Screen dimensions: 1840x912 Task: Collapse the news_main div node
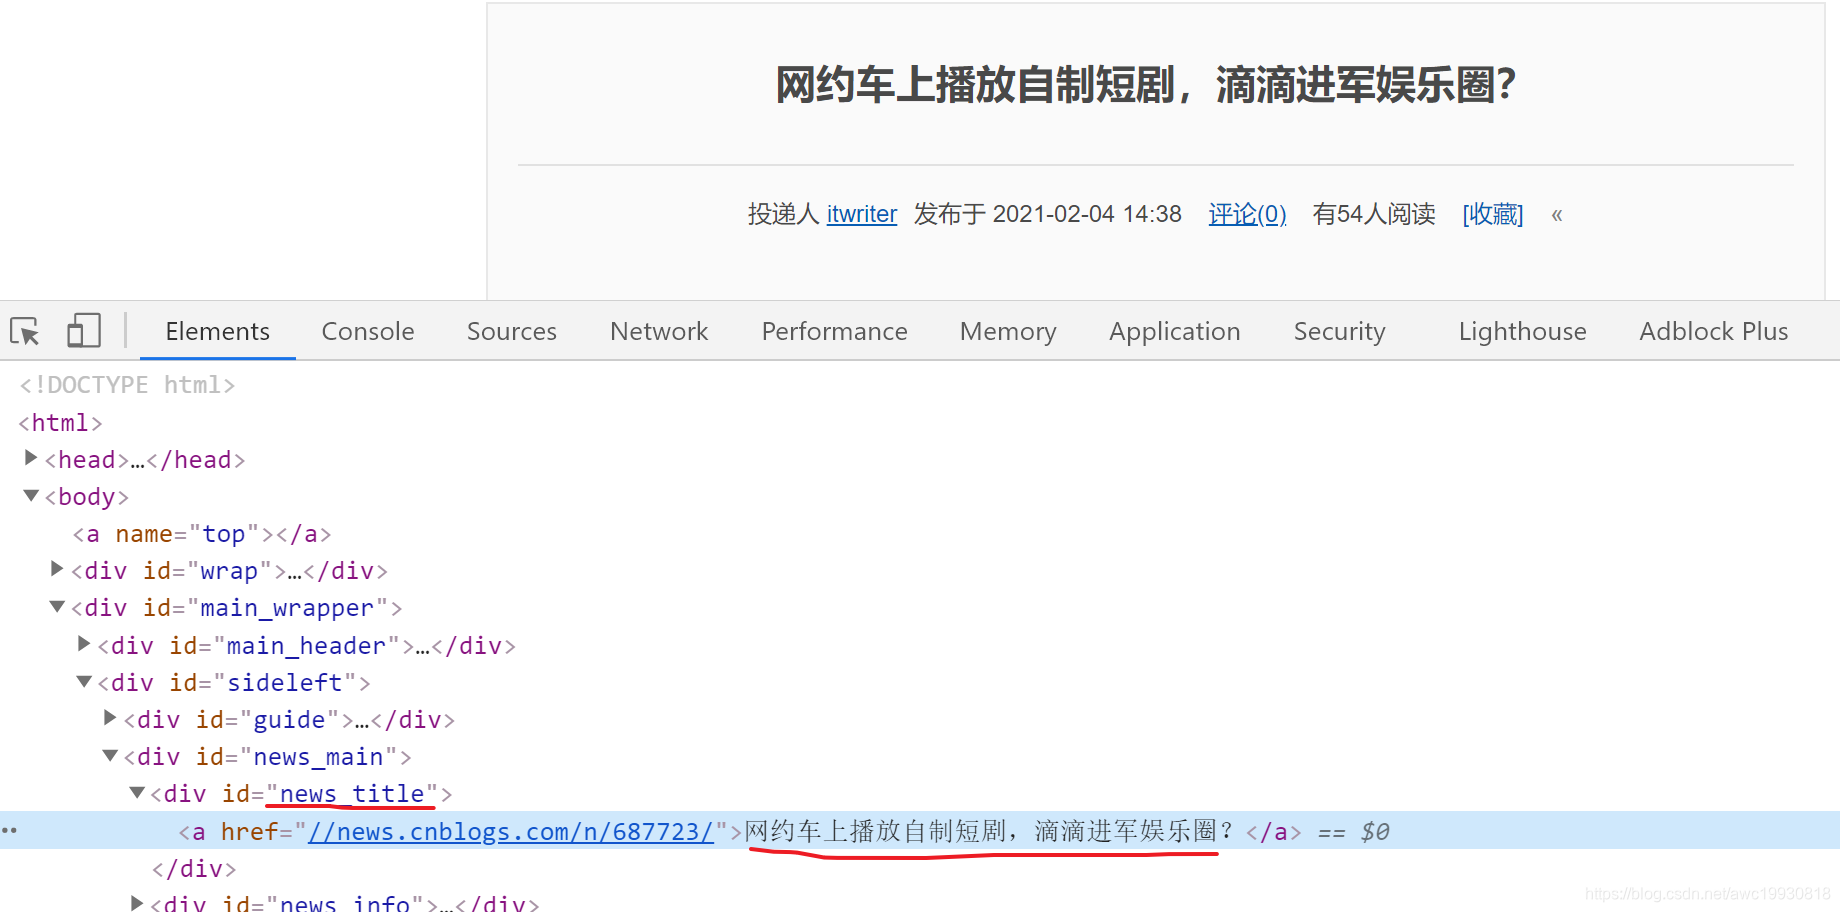click(110, 756)
